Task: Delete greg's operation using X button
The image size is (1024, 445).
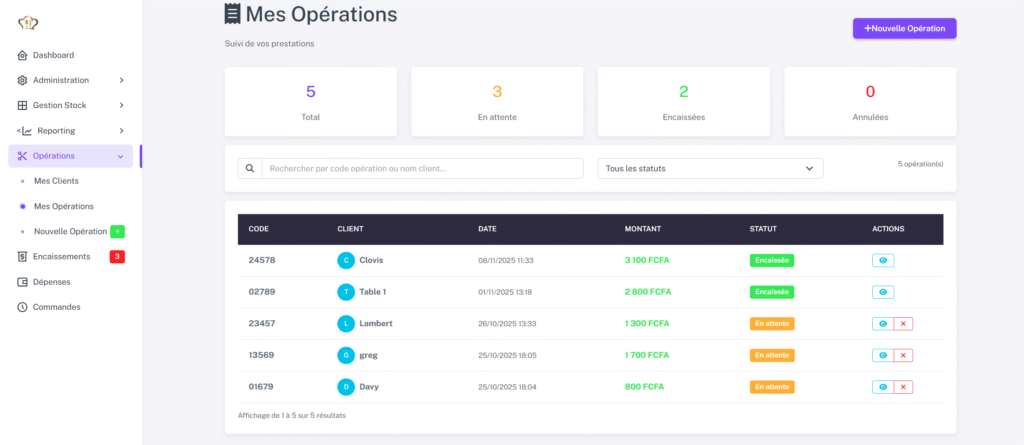Action: (903, 355)
